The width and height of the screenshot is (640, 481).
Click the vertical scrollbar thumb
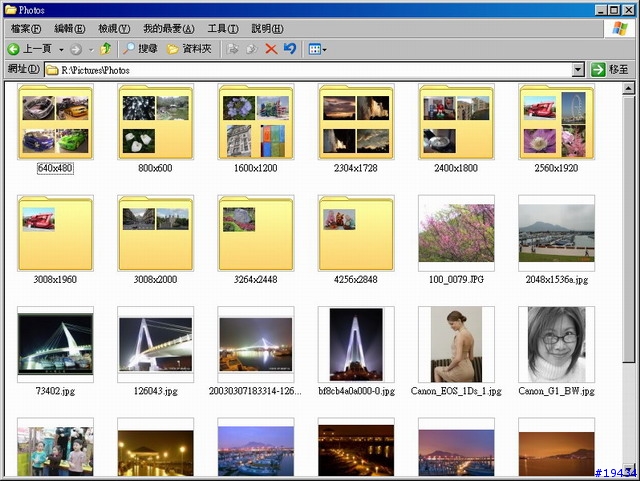click(628, 229)
